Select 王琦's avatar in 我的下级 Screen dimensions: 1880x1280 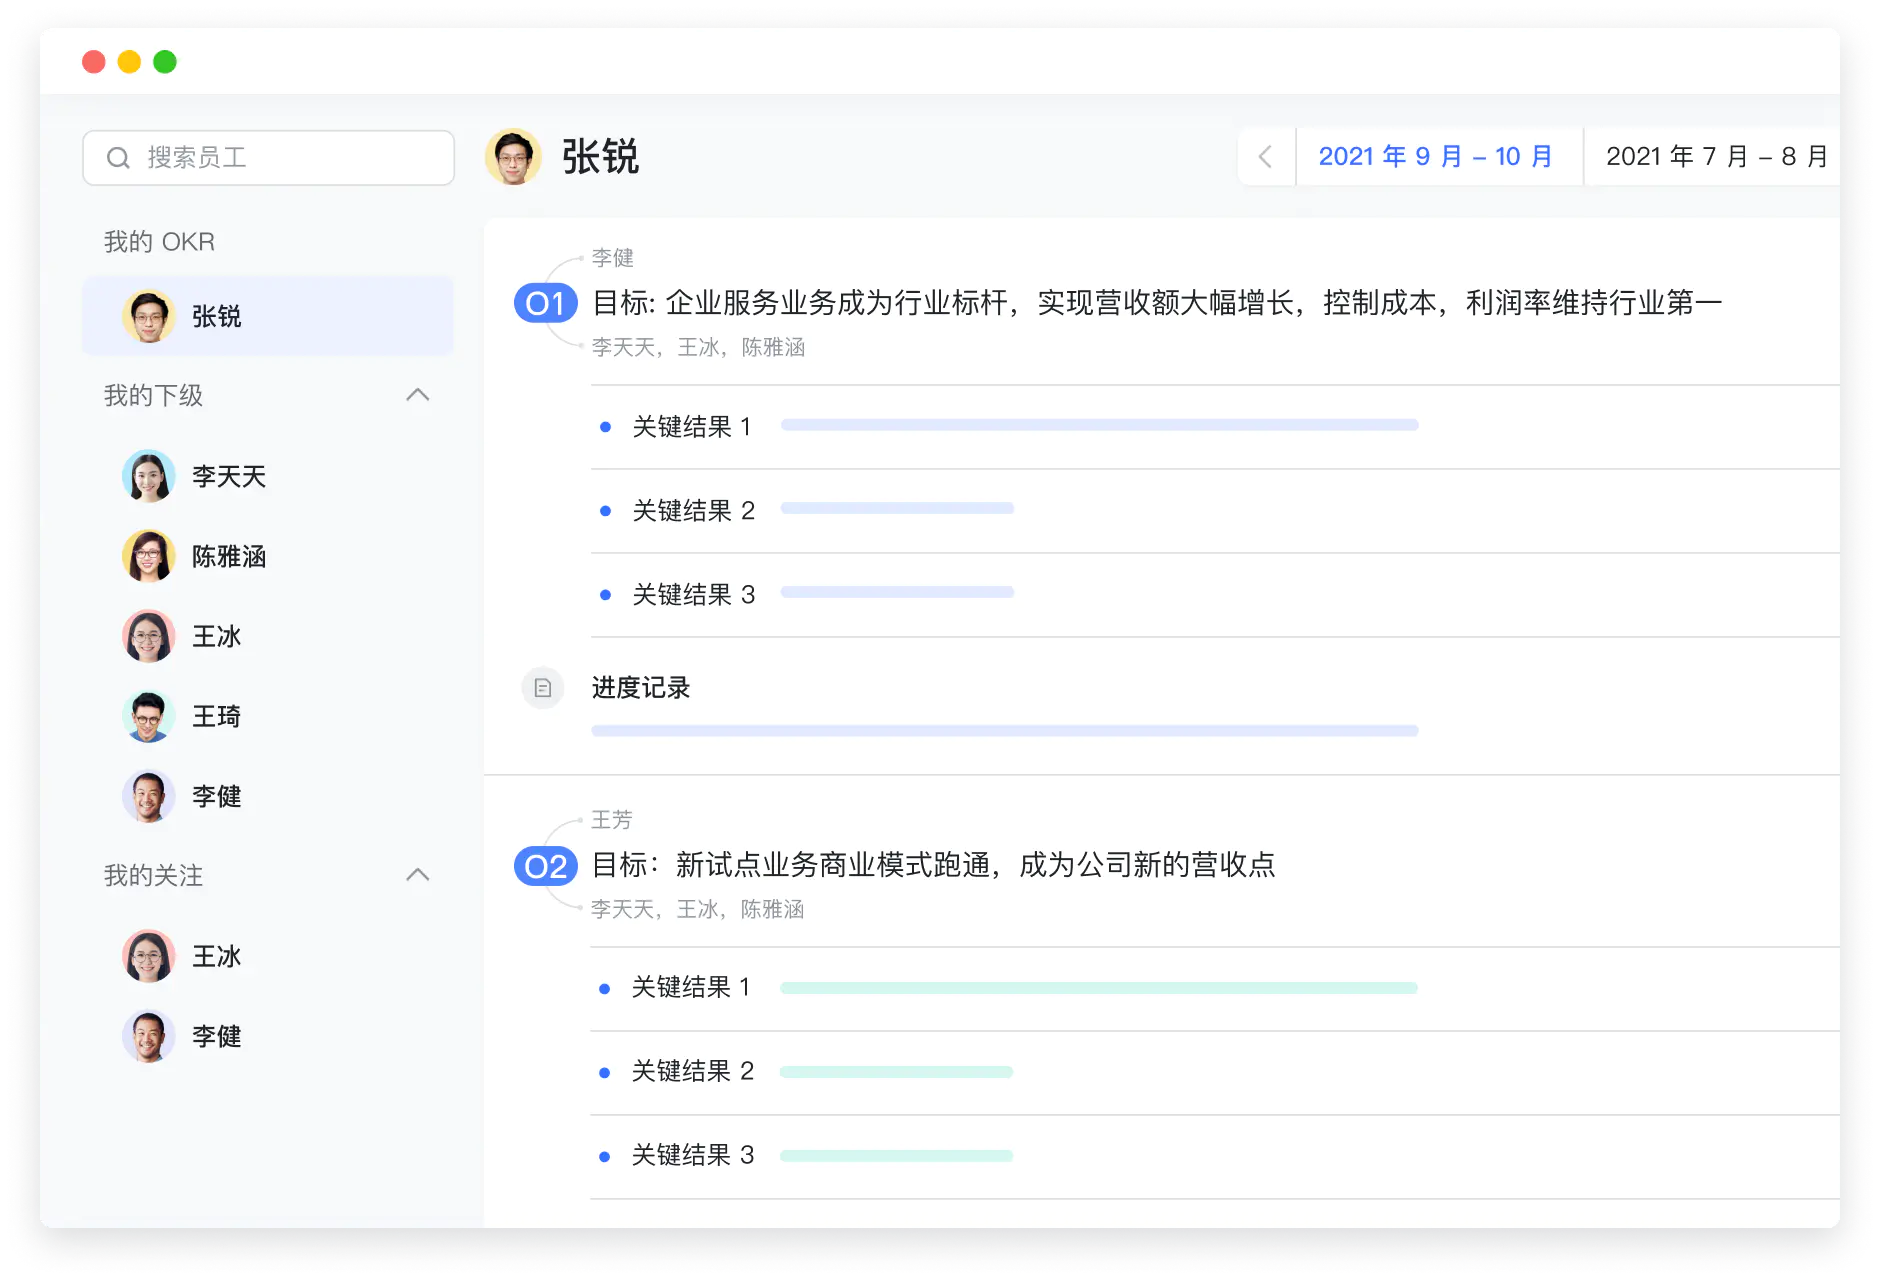[148, 716]
